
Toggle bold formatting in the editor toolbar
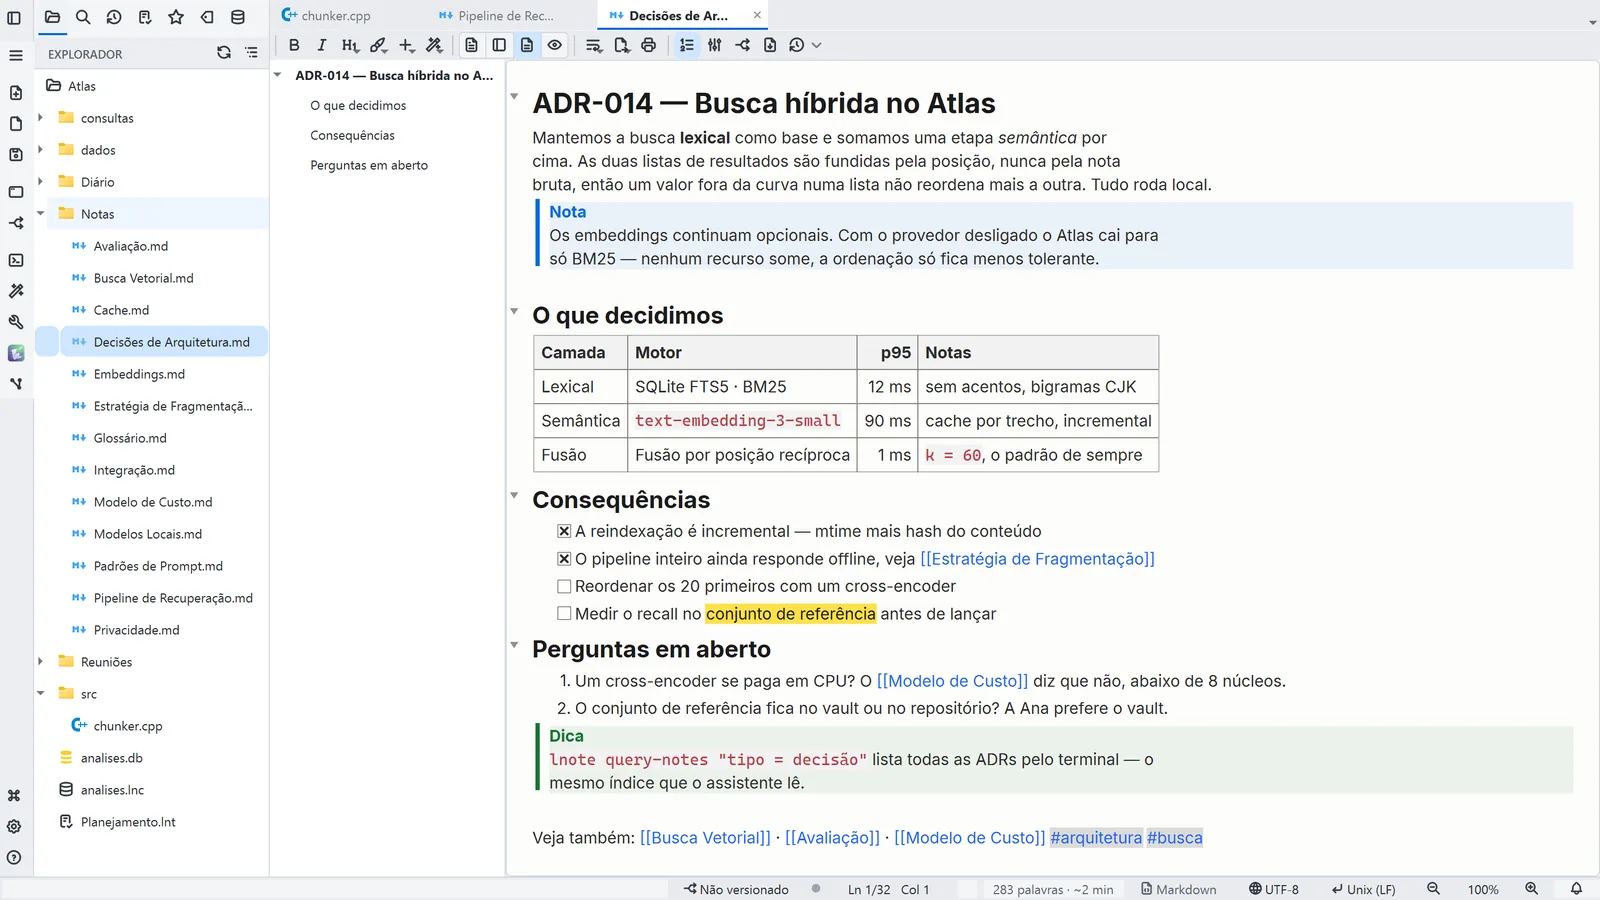(294, 45)
